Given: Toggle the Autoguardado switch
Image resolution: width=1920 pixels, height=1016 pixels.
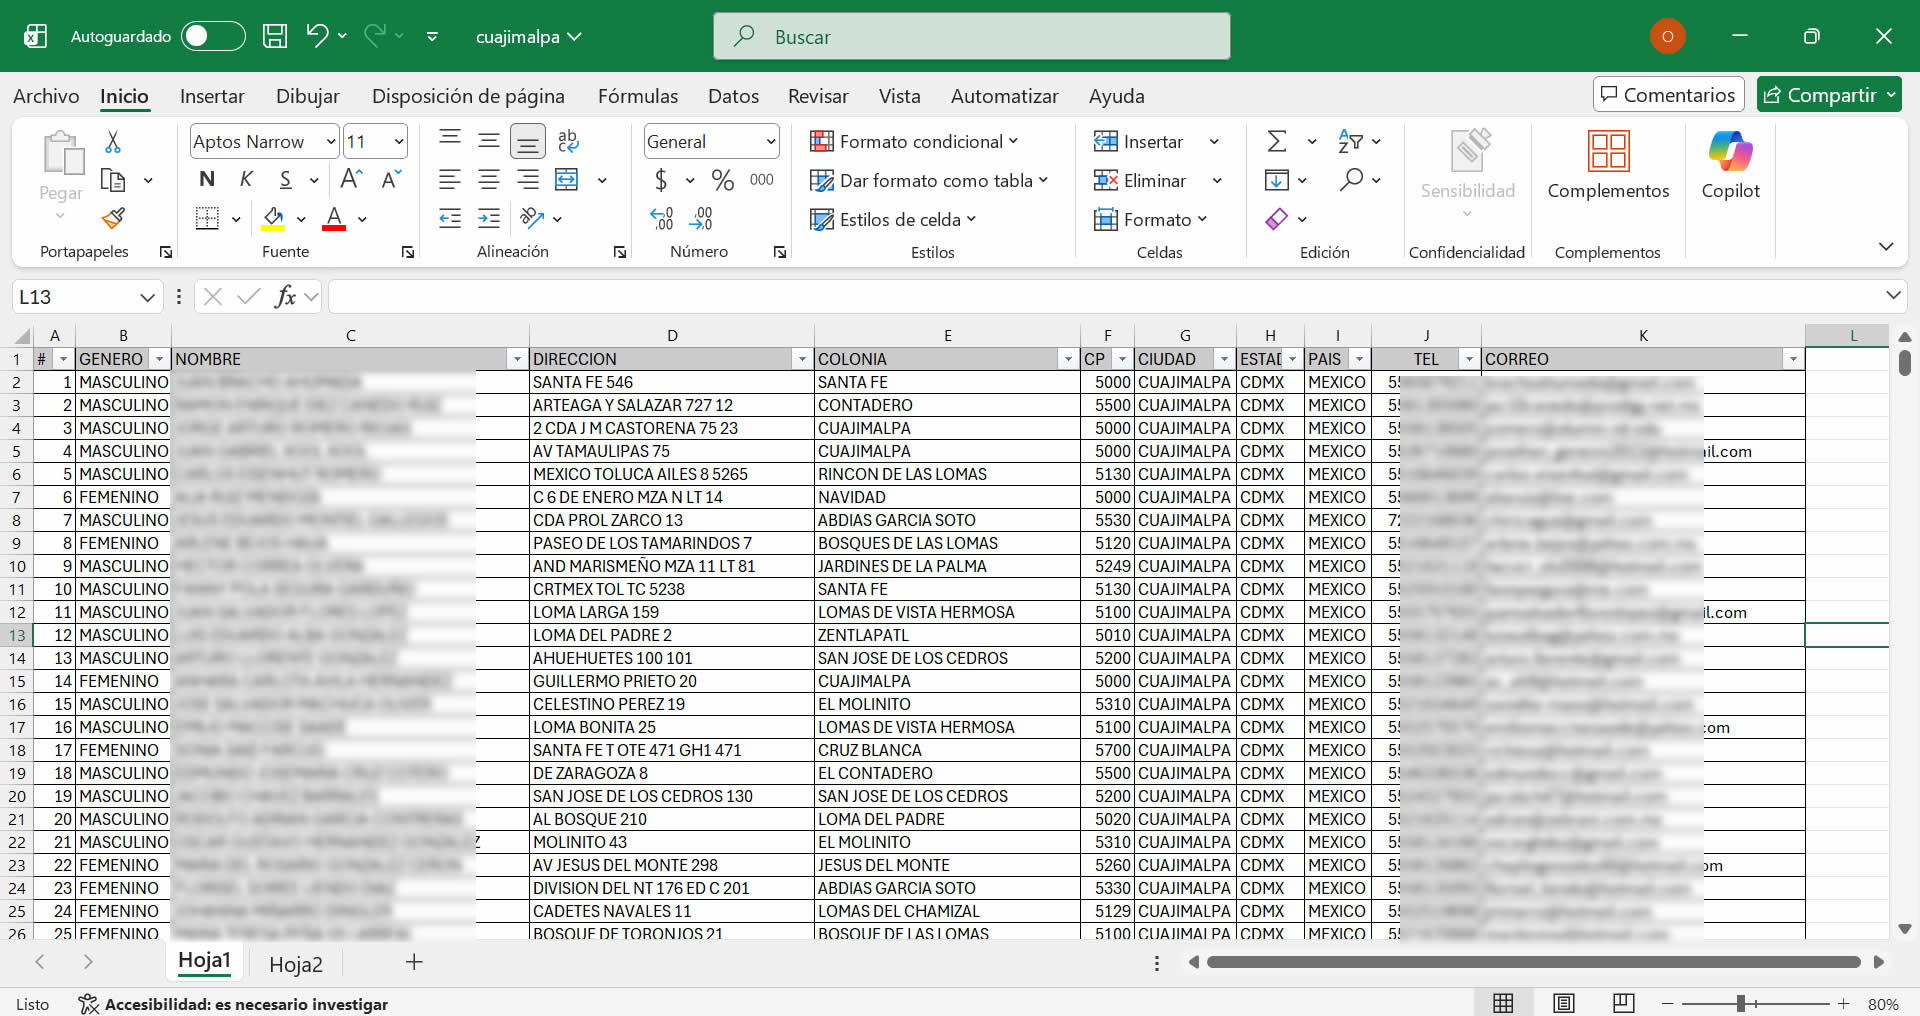Looking at the screenshot, I should 213,36.
